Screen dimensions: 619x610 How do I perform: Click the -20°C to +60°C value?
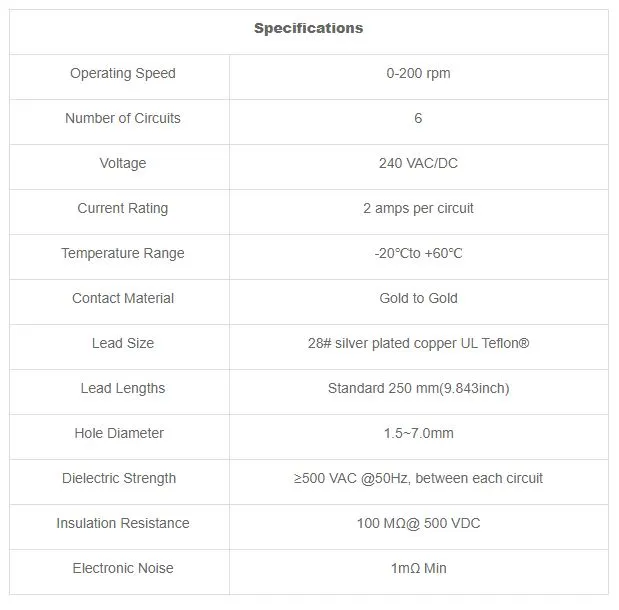[418, 253]
